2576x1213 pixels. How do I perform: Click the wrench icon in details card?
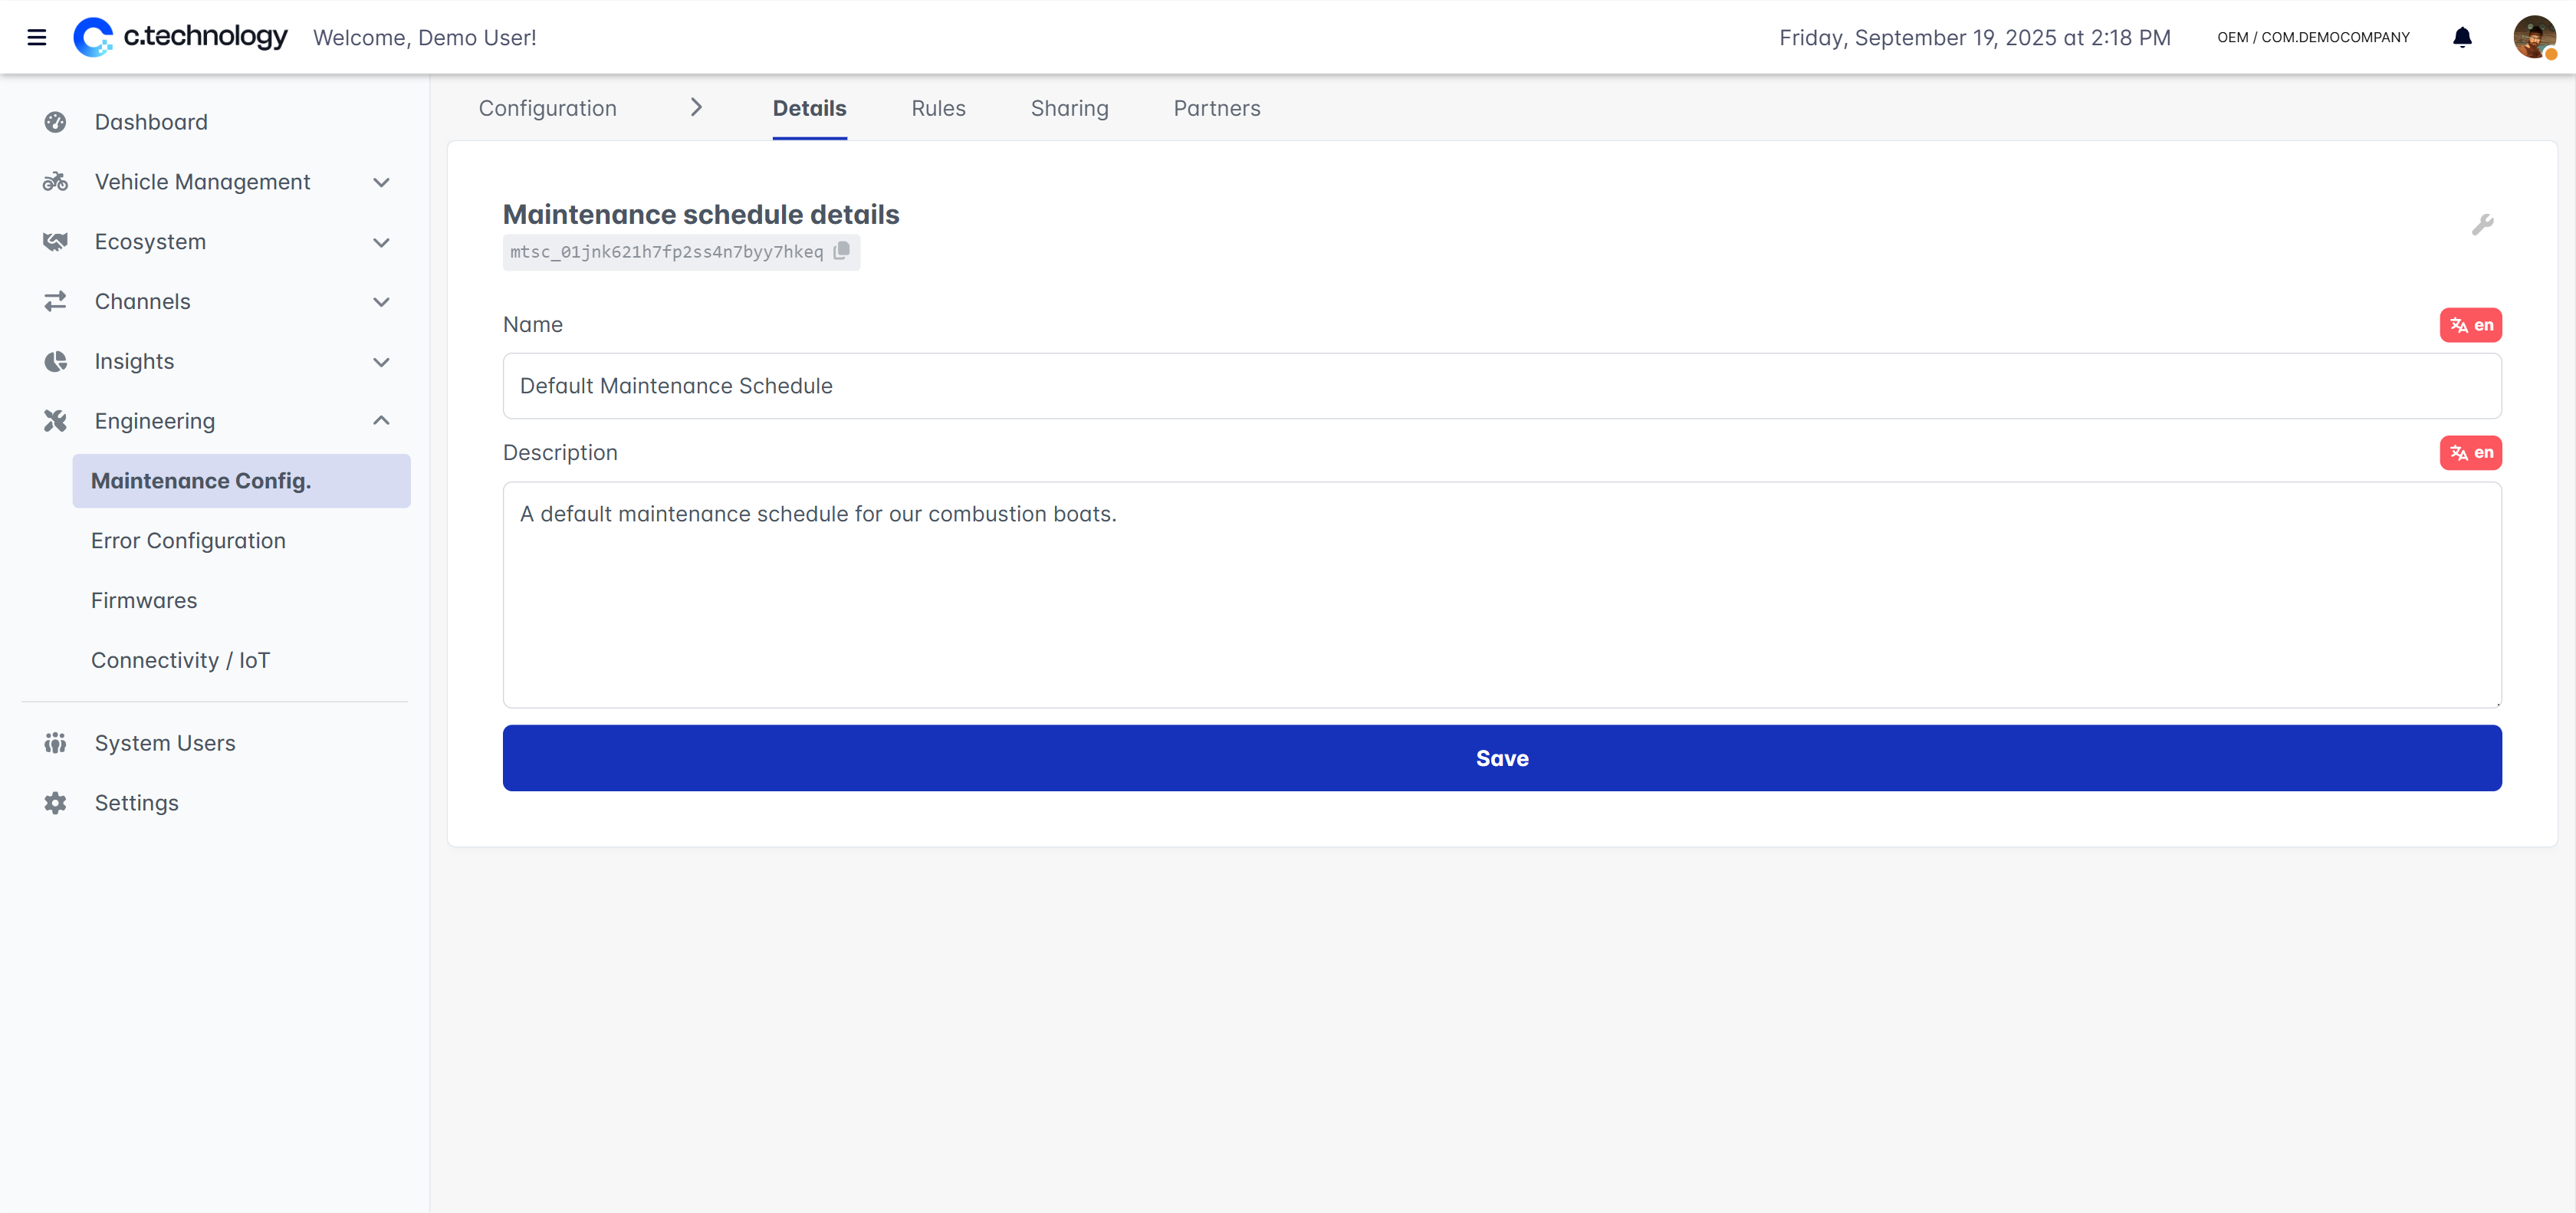tap(2482, 225)
